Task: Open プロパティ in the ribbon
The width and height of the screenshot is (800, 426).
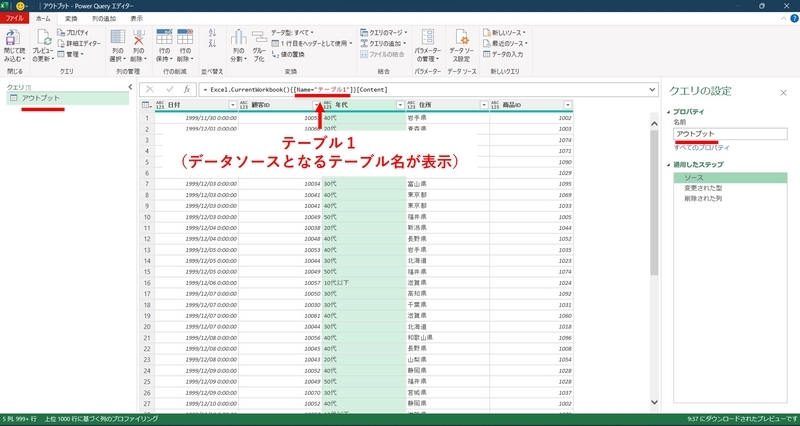Action: tap(73, 32)
